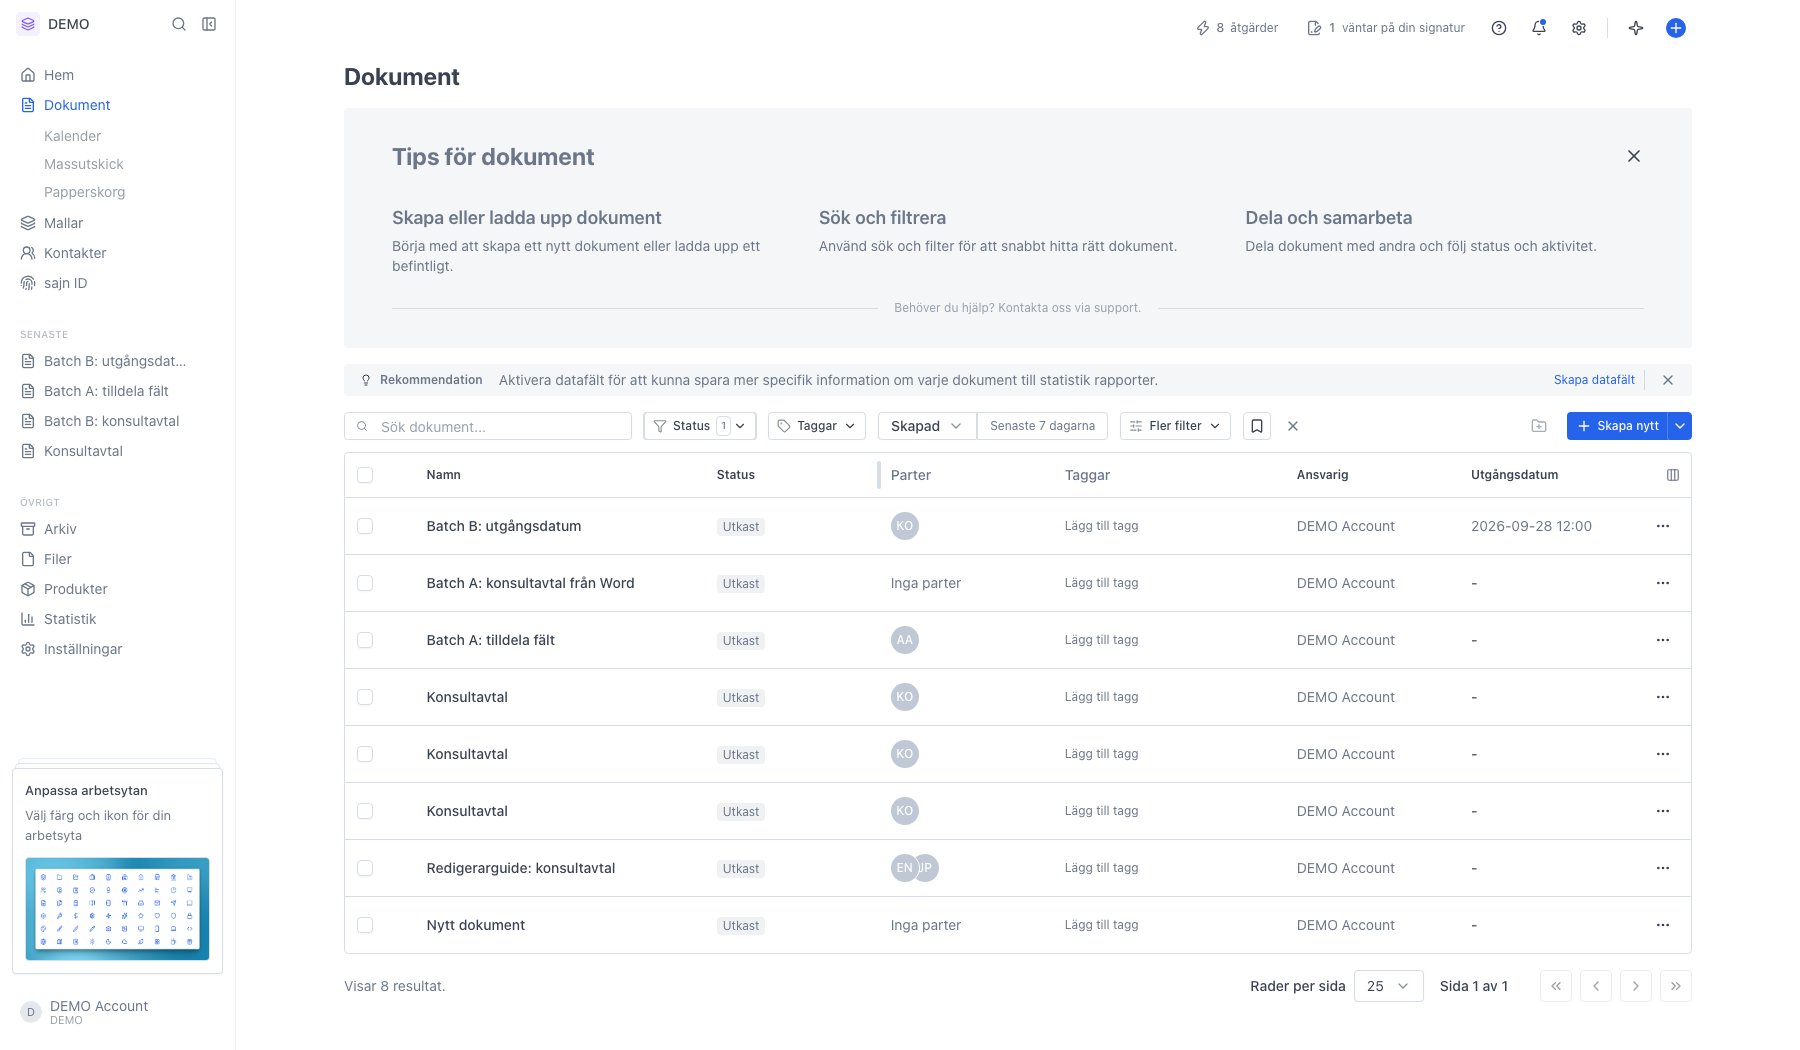
Task: Click the blue plus button in top bar
Action: (x=1676, y=28)
